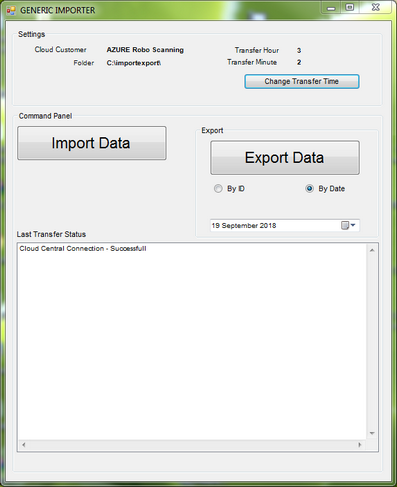The width and height of the screenshot is (397, 487).
Task: Click the Import Data button
Action: (x=92, y=143)
